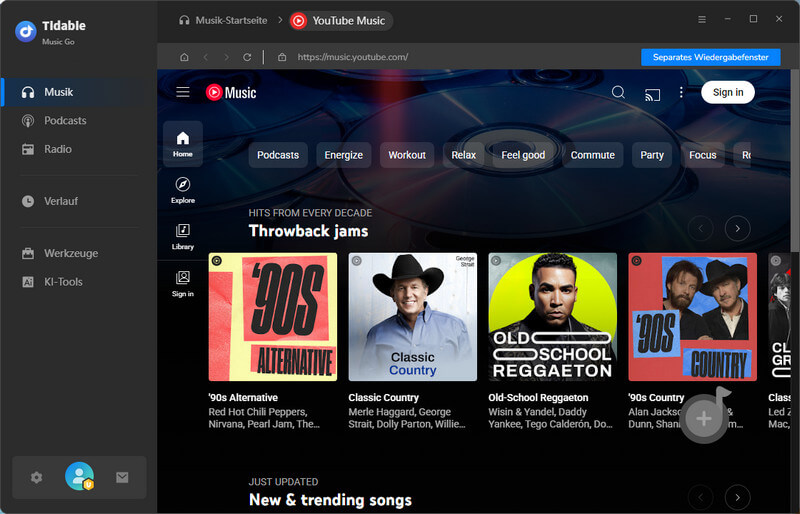Click the lock icon beside URL
The width and height of the screenshot is (800, 514).
(282, 57)
